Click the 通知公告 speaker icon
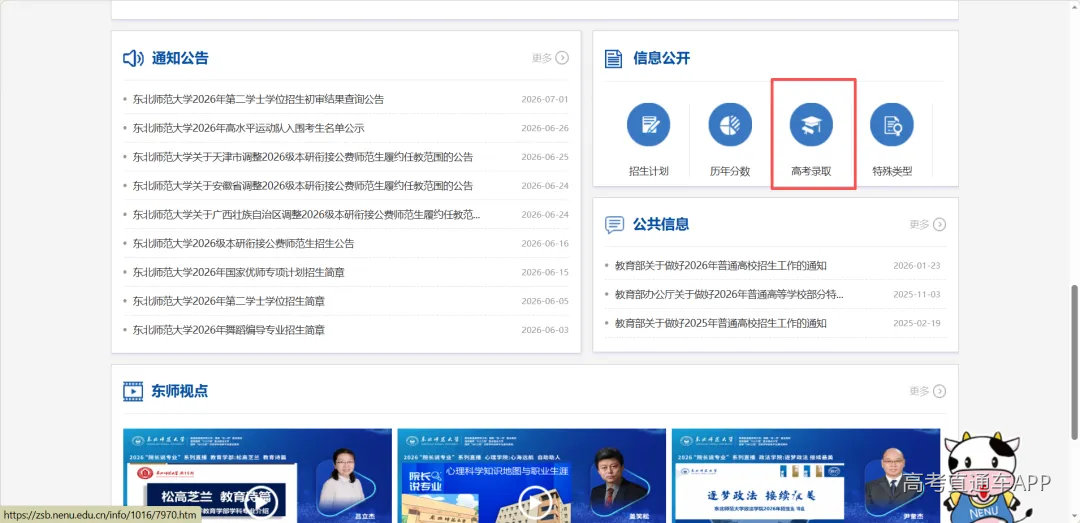 pyautogui.click(x=134, y=59)
